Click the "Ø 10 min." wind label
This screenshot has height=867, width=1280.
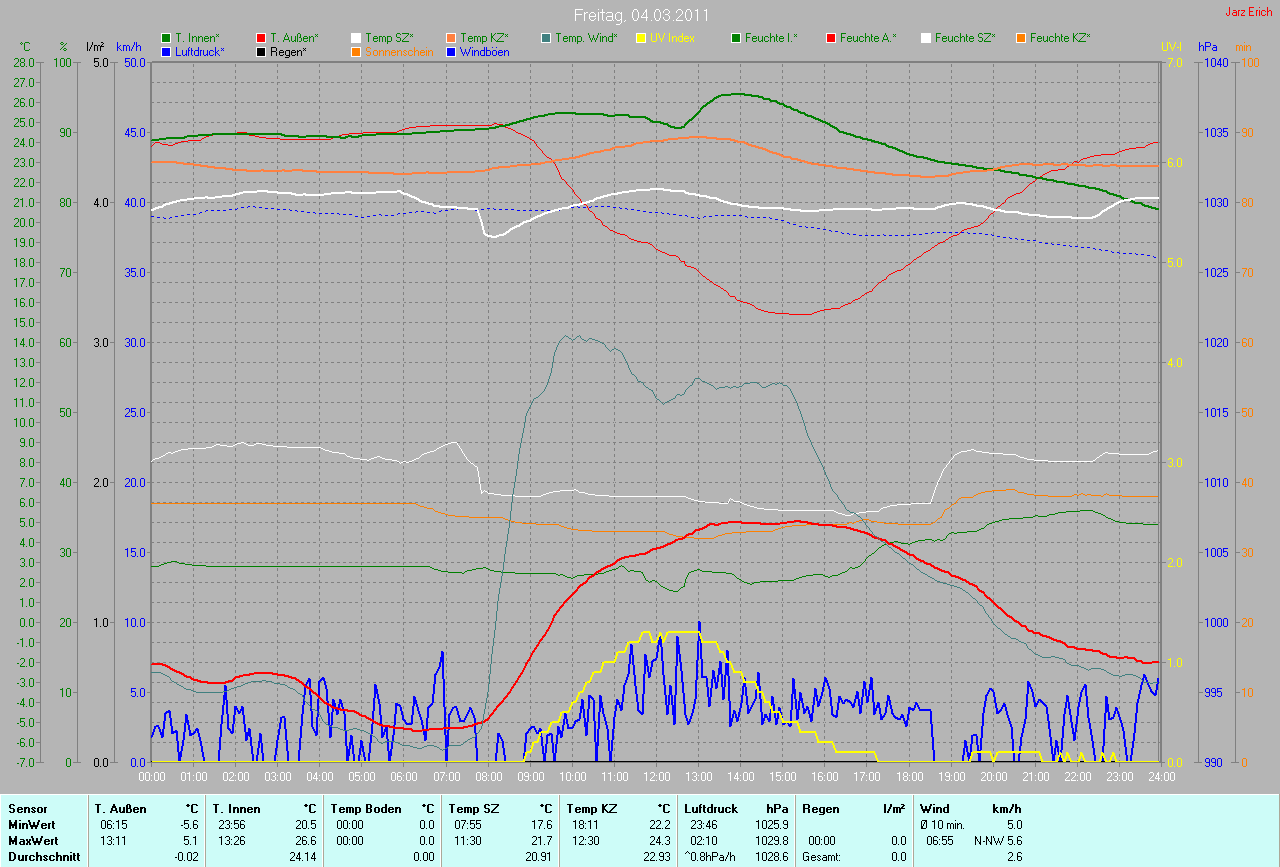tap(943, 825)
